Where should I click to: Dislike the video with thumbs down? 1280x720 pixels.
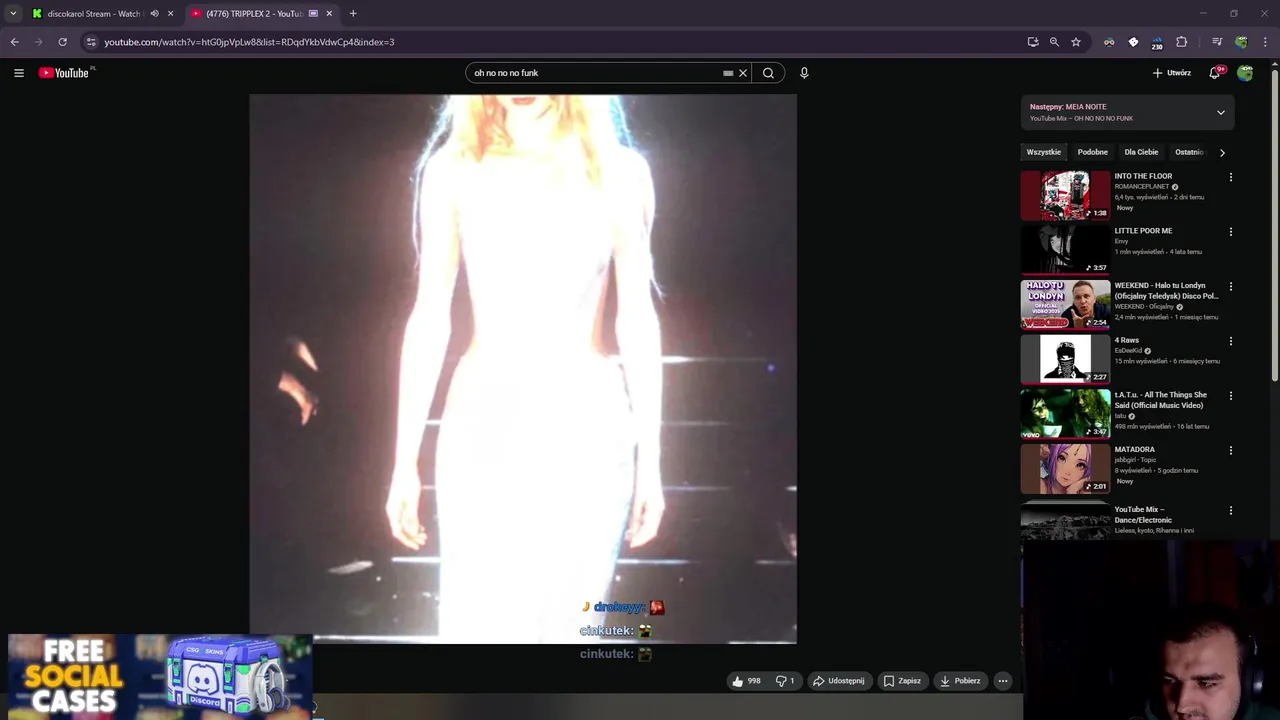point(785,681)
